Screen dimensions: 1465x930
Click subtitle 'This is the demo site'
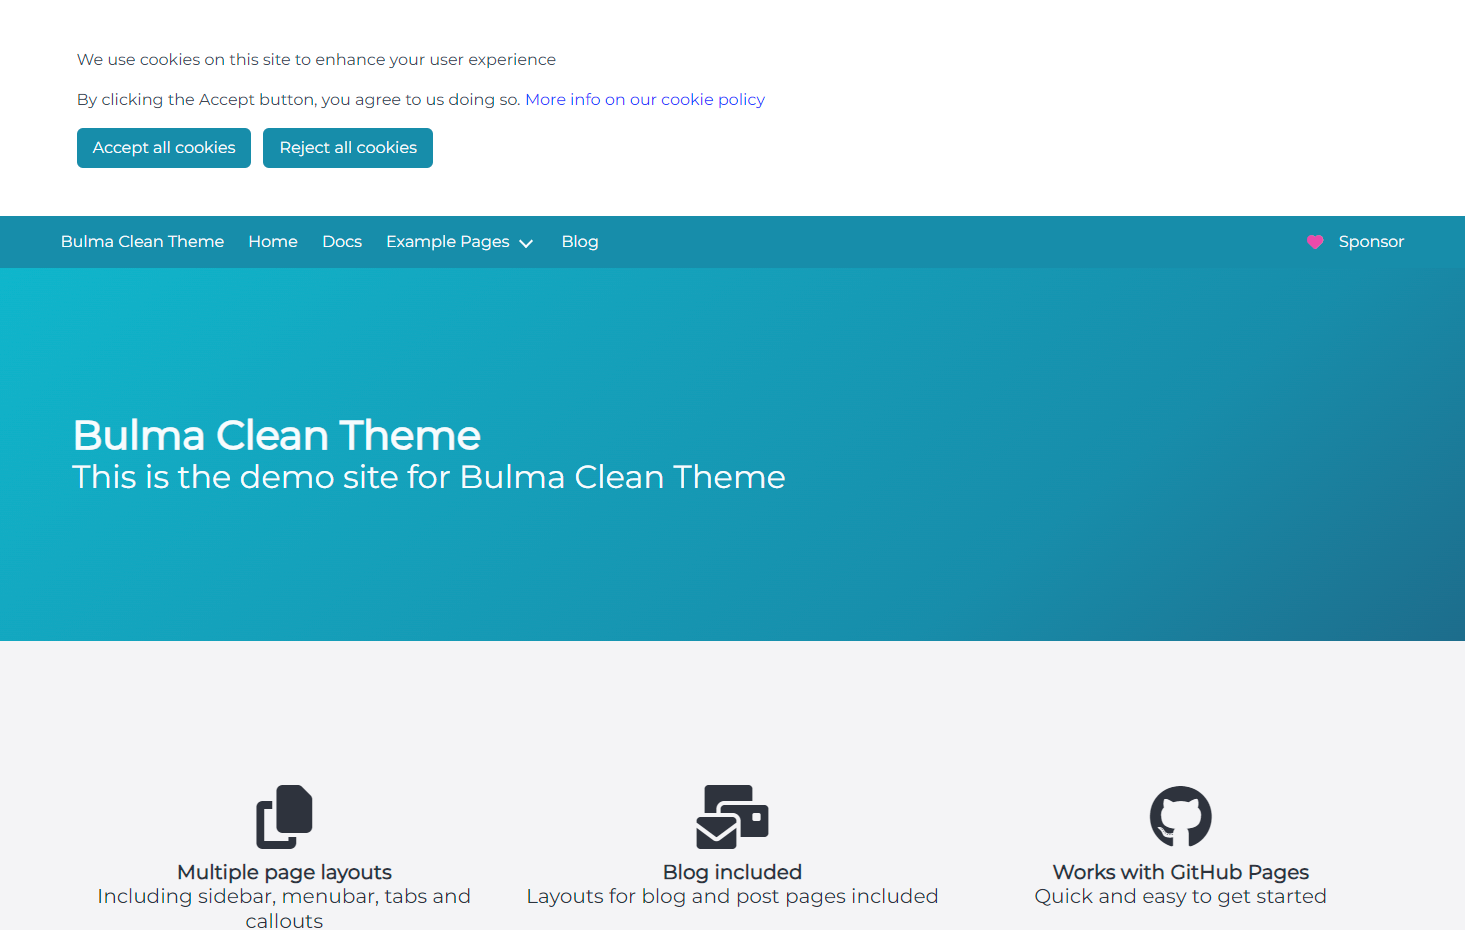click(x=429, y=477)
